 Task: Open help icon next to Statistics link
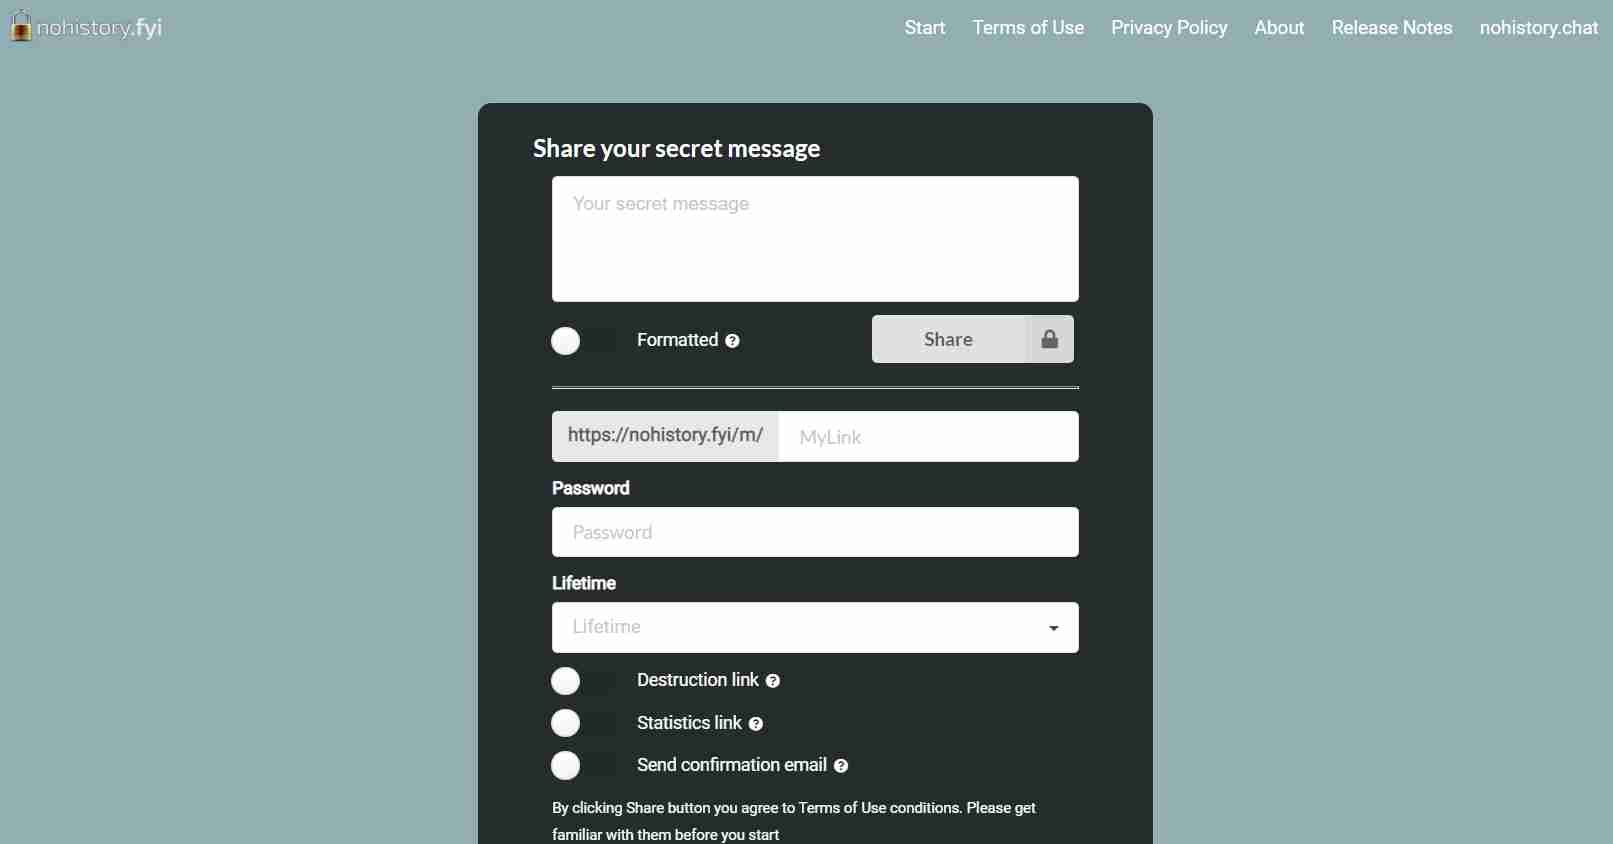[756, 724]
